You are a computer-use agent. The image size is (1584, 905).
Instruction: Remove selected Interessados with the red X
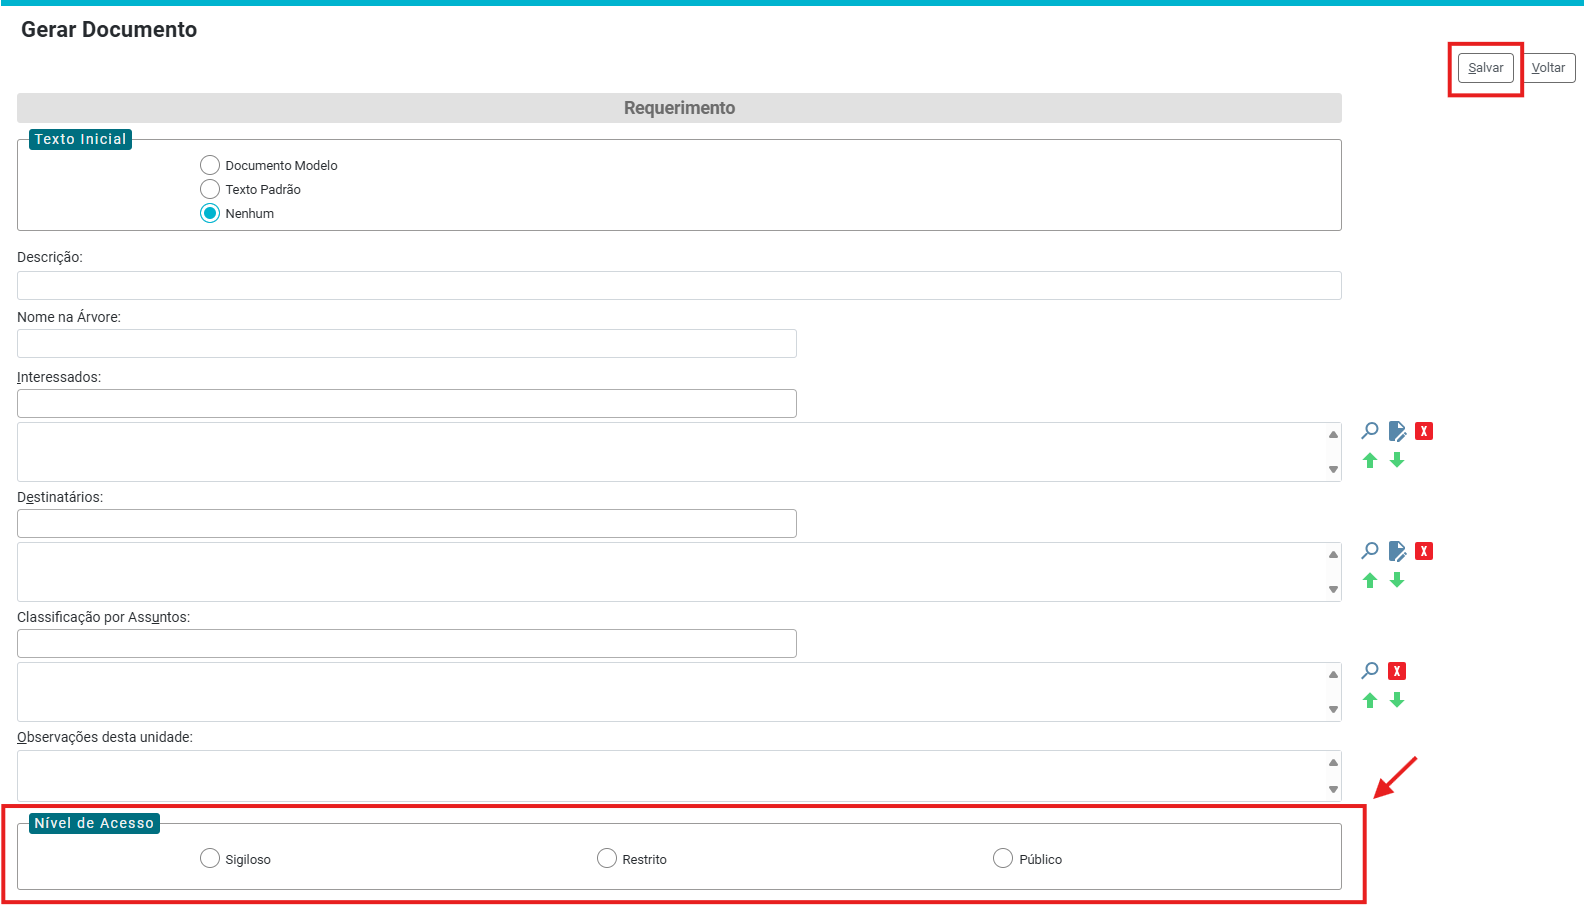tap(1424, 431)
